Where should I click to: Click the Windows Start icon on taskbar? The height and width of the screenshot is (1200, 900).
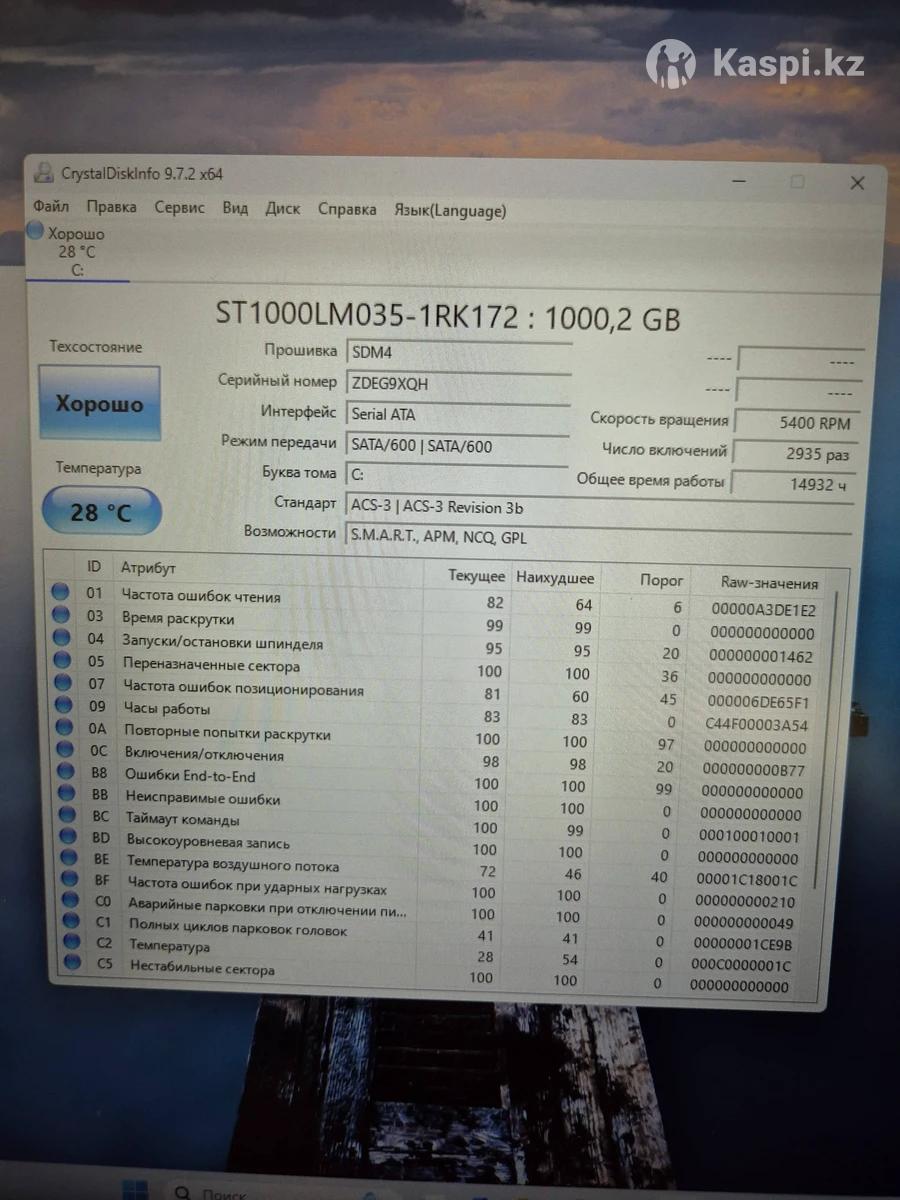pyautogui.click(x=135, y=1190)
